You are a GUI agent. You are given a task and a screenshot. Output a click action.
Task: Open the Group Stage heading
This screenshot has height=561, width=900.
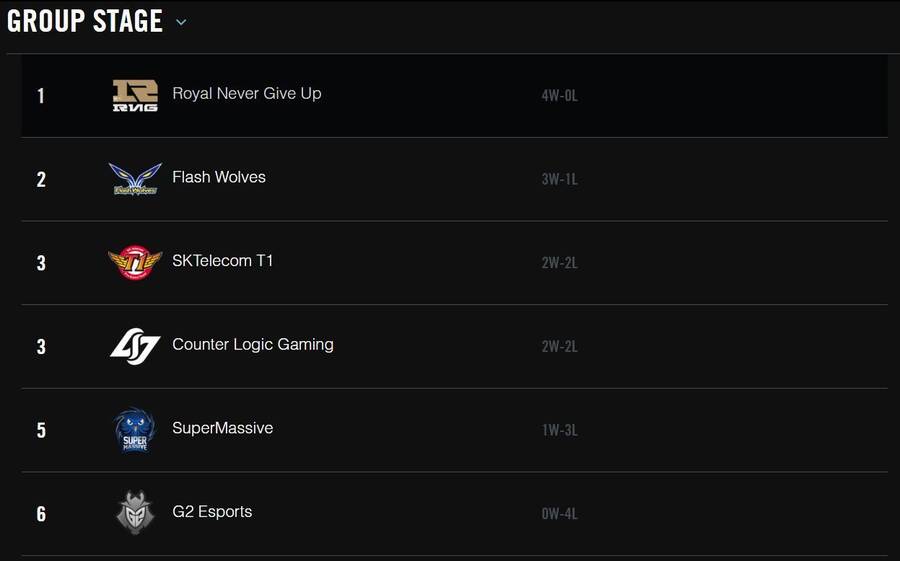[85, 21]
